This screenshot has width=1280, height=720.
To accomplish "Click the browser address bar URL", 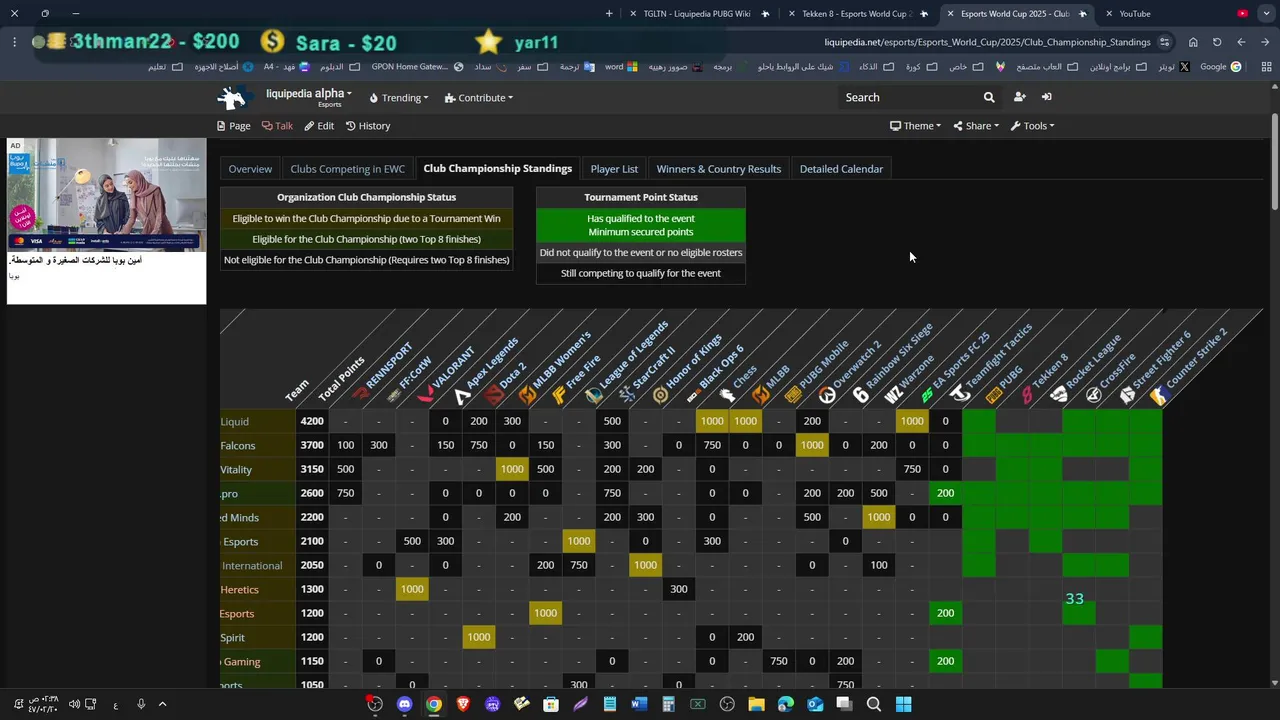I will point(987,42).
